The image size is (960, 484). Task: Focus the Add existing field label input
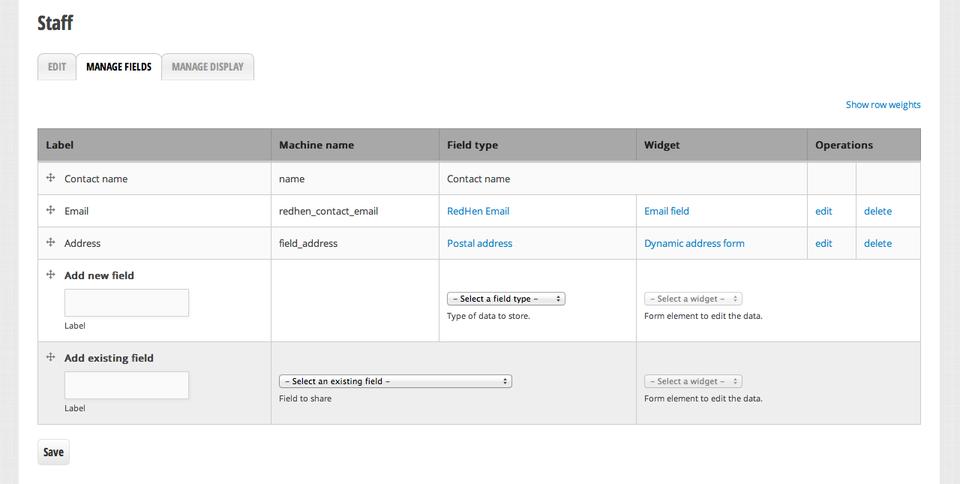coord(126,385)
